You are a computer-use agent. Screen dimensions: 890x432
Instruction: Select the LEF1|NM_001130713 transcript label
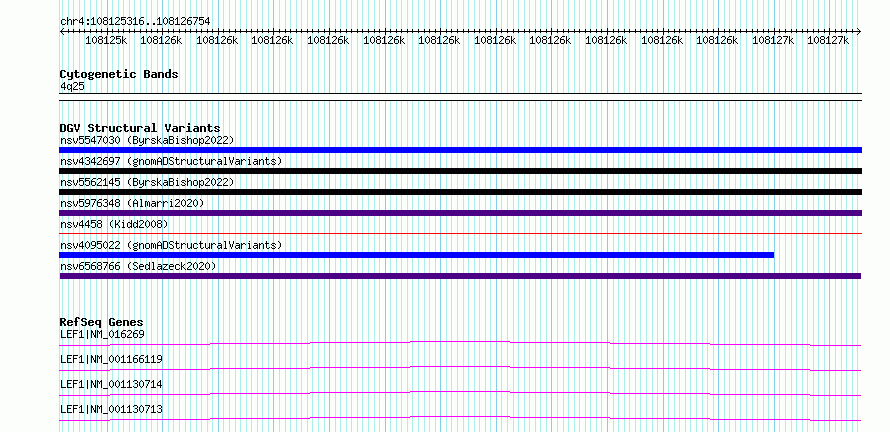(x=111, y=409)
